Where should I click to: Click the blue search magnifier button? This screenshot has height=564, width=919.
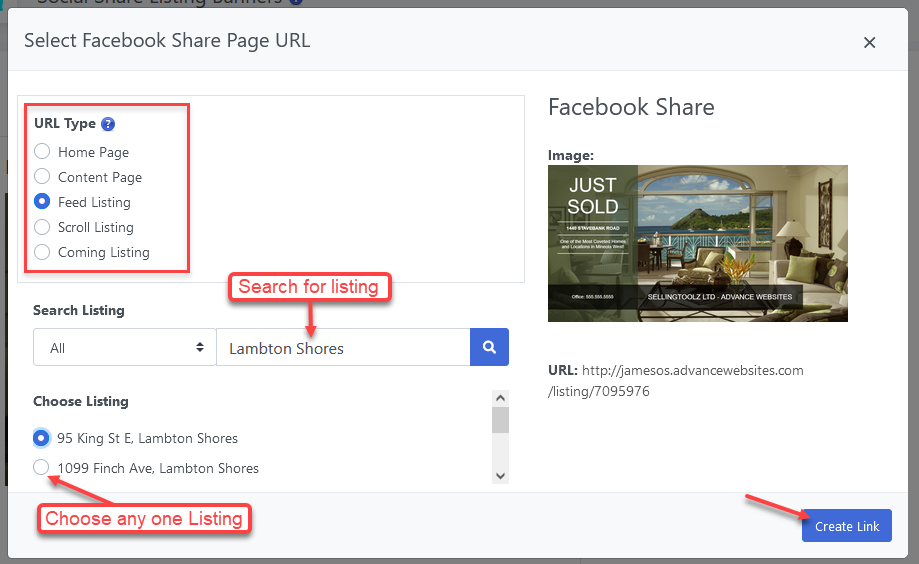tap(489, 348)
